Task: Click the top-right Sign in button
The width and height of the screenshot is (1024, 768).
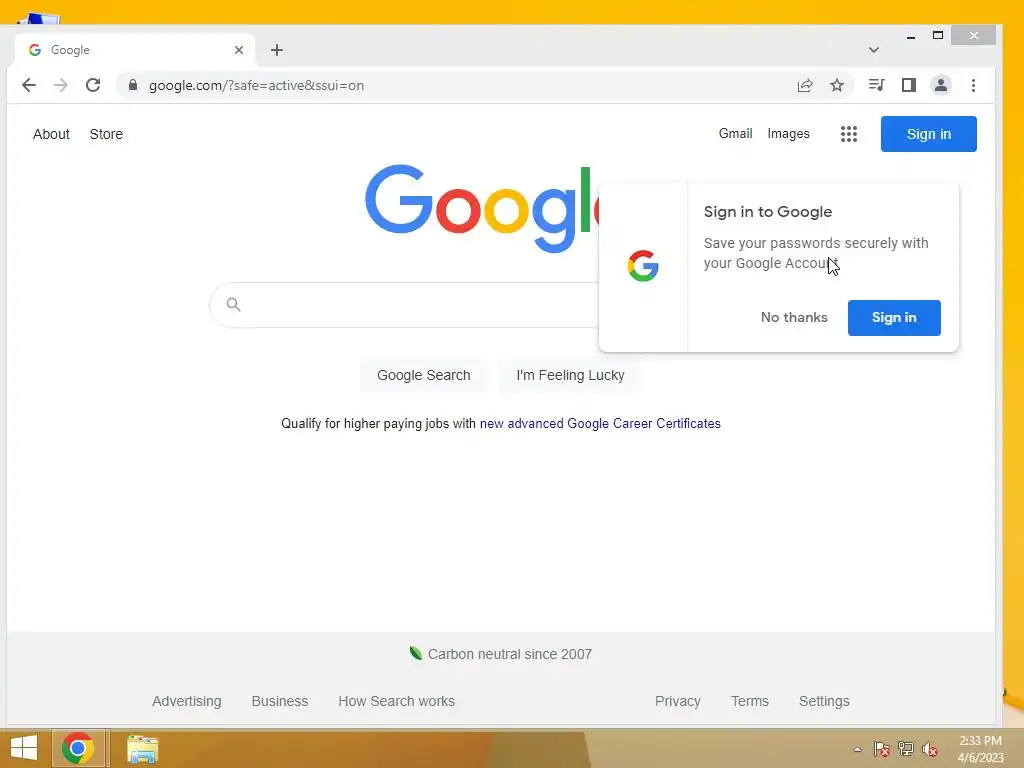Action: pyautogui.click(x=928, y=134)
